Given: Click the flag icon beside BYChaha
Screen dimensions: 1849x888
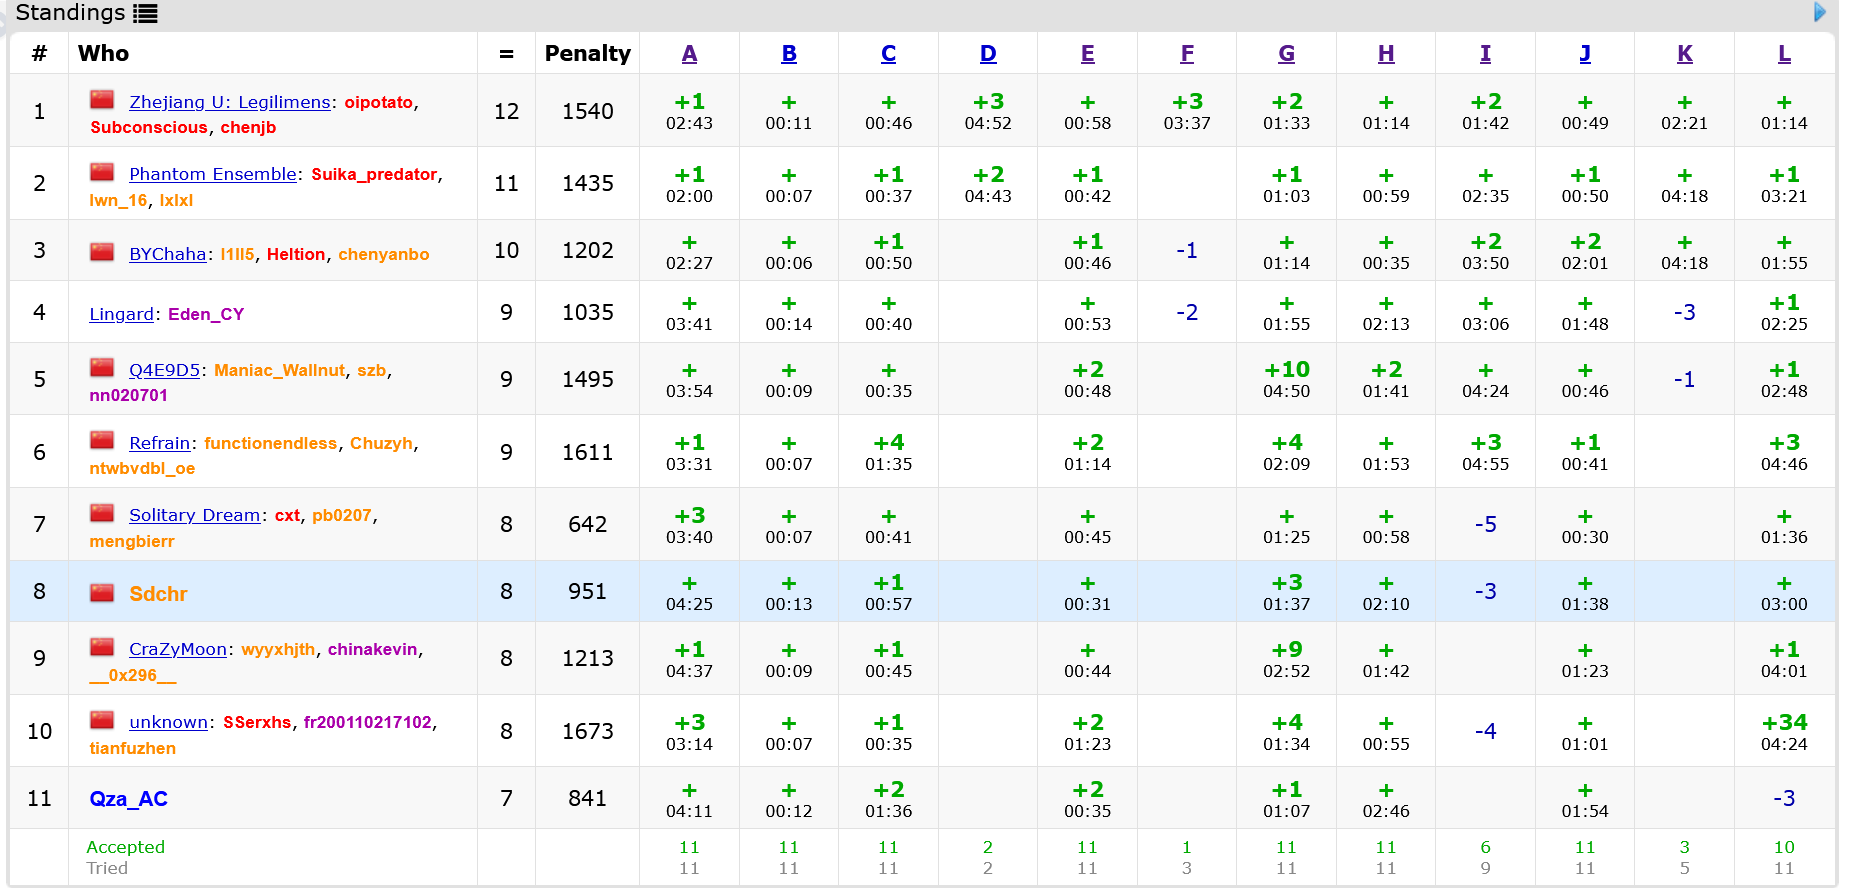Looking at the screenshot, I should click(x=102, y=252).
